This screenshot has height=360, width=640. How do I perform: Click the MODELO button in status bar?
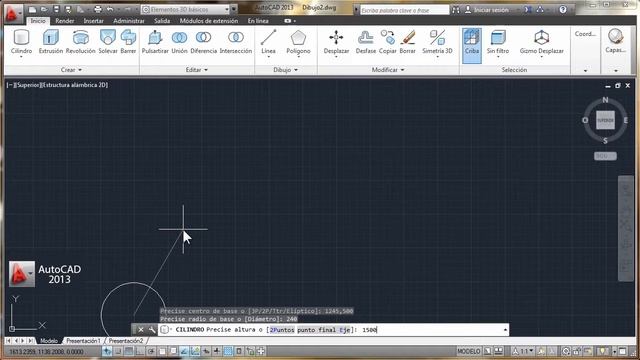click(x=469, y=351)
